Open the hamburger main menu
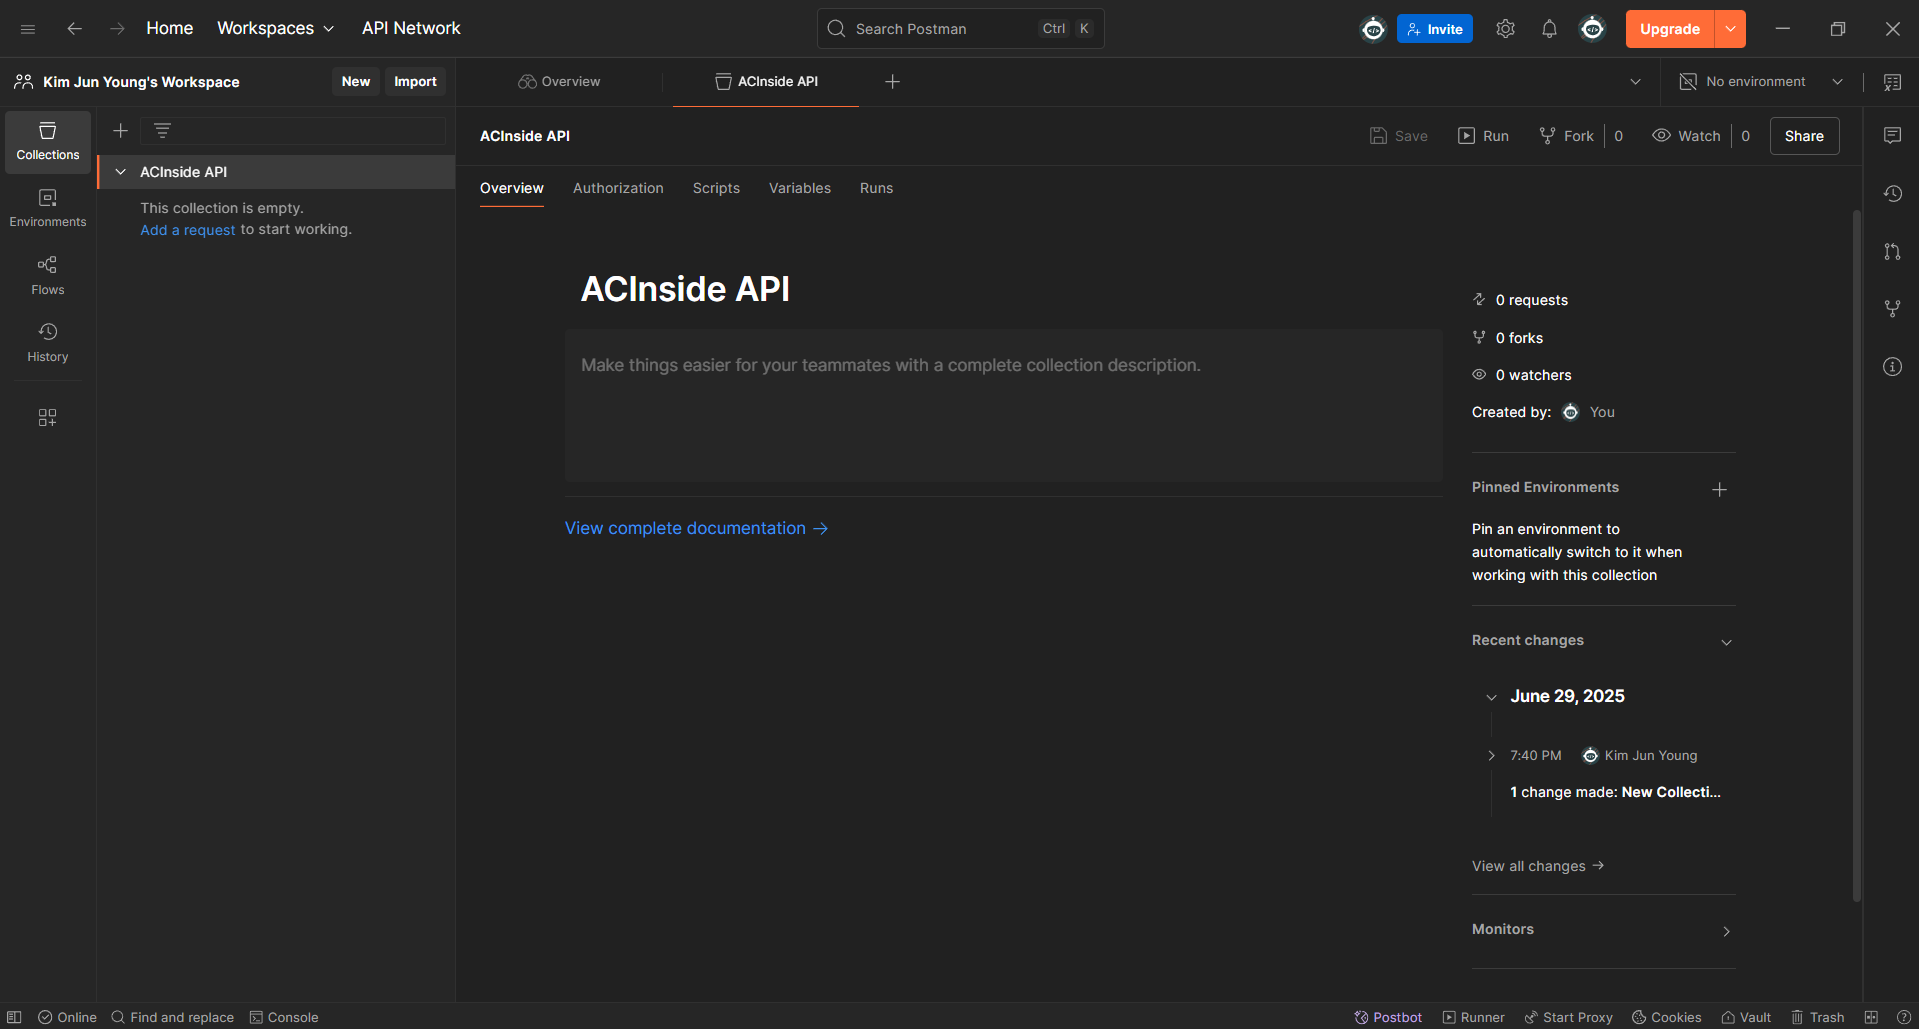1919x1029 pixels. pos(28,29)
